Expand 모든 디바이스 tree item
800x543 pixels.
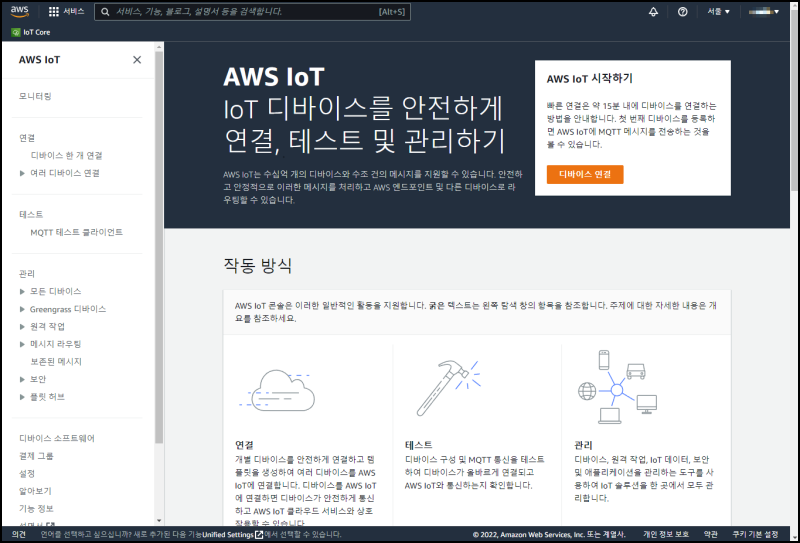(x=22, y=291)
